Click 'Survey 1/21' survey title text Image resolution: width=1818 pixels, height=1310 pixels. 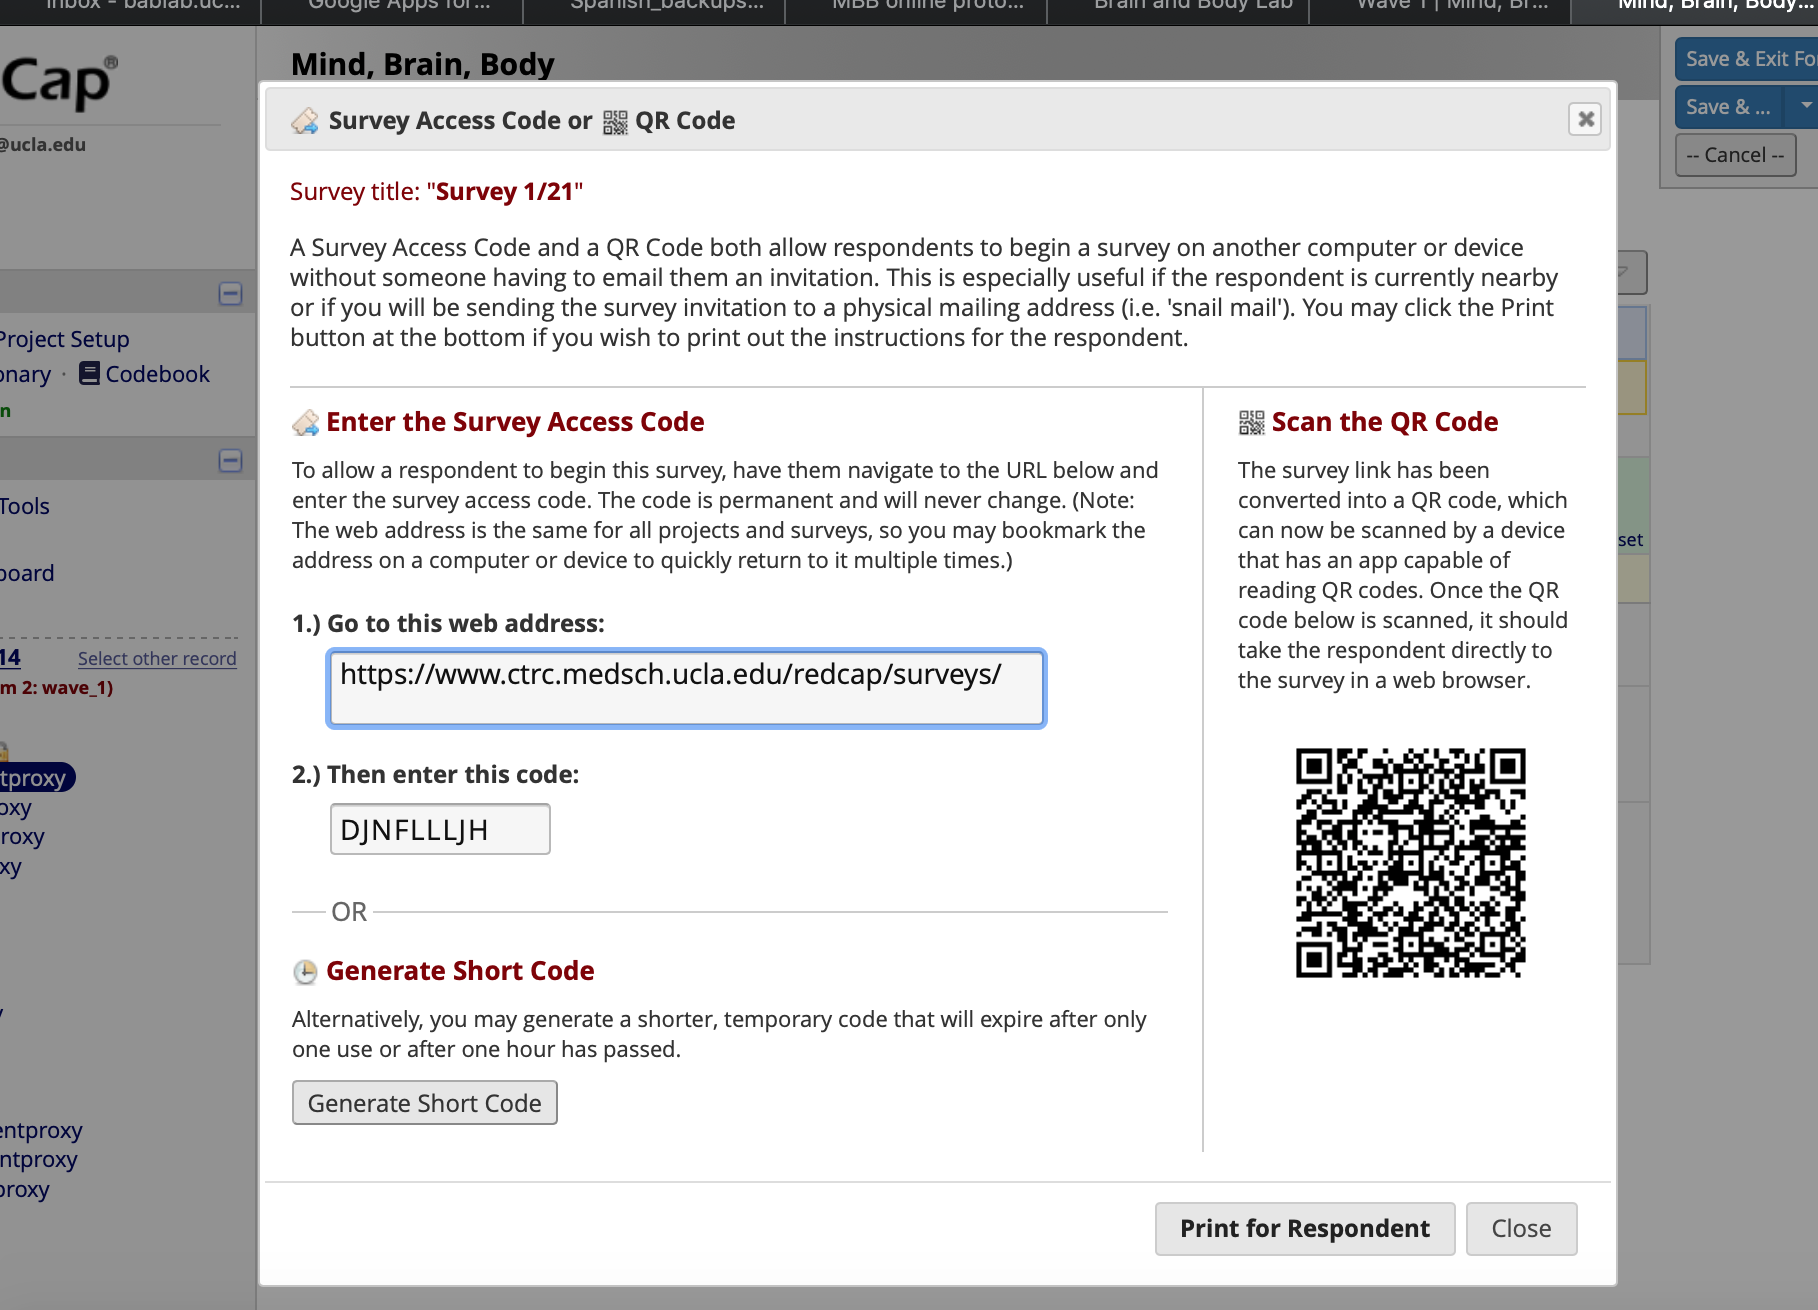505,191
